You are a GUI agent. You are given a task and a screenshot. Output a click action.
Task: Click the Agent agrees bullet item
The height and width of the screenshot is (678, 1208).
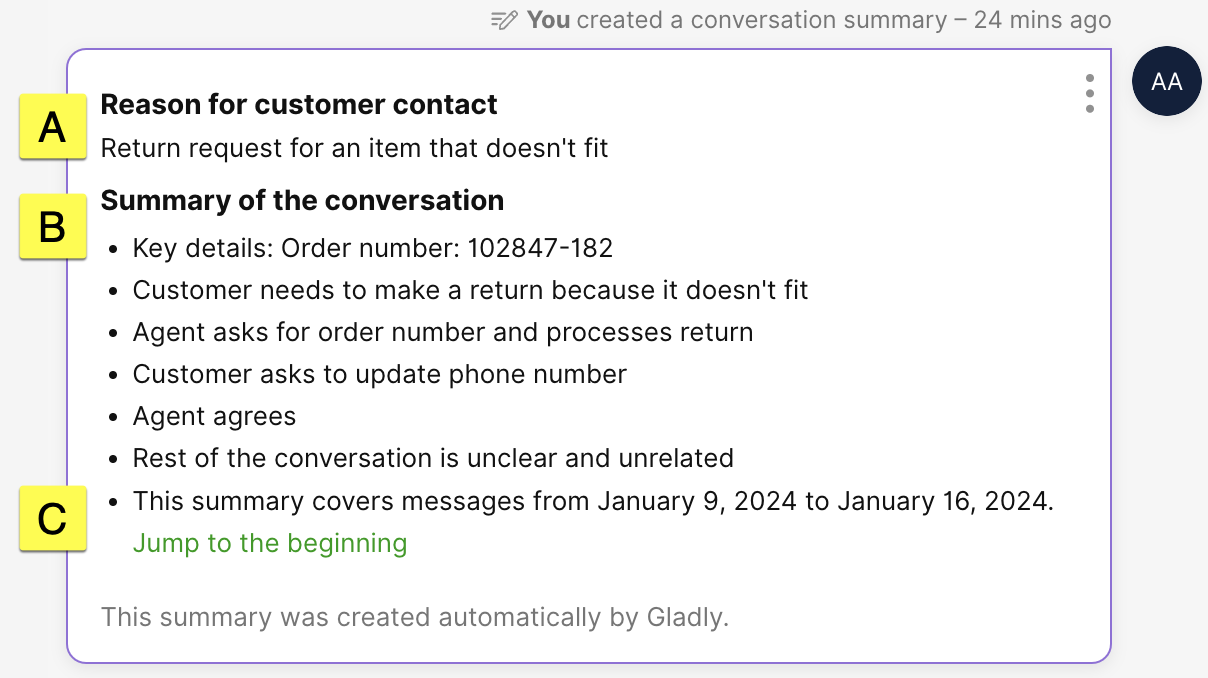(x=214, y=416)
